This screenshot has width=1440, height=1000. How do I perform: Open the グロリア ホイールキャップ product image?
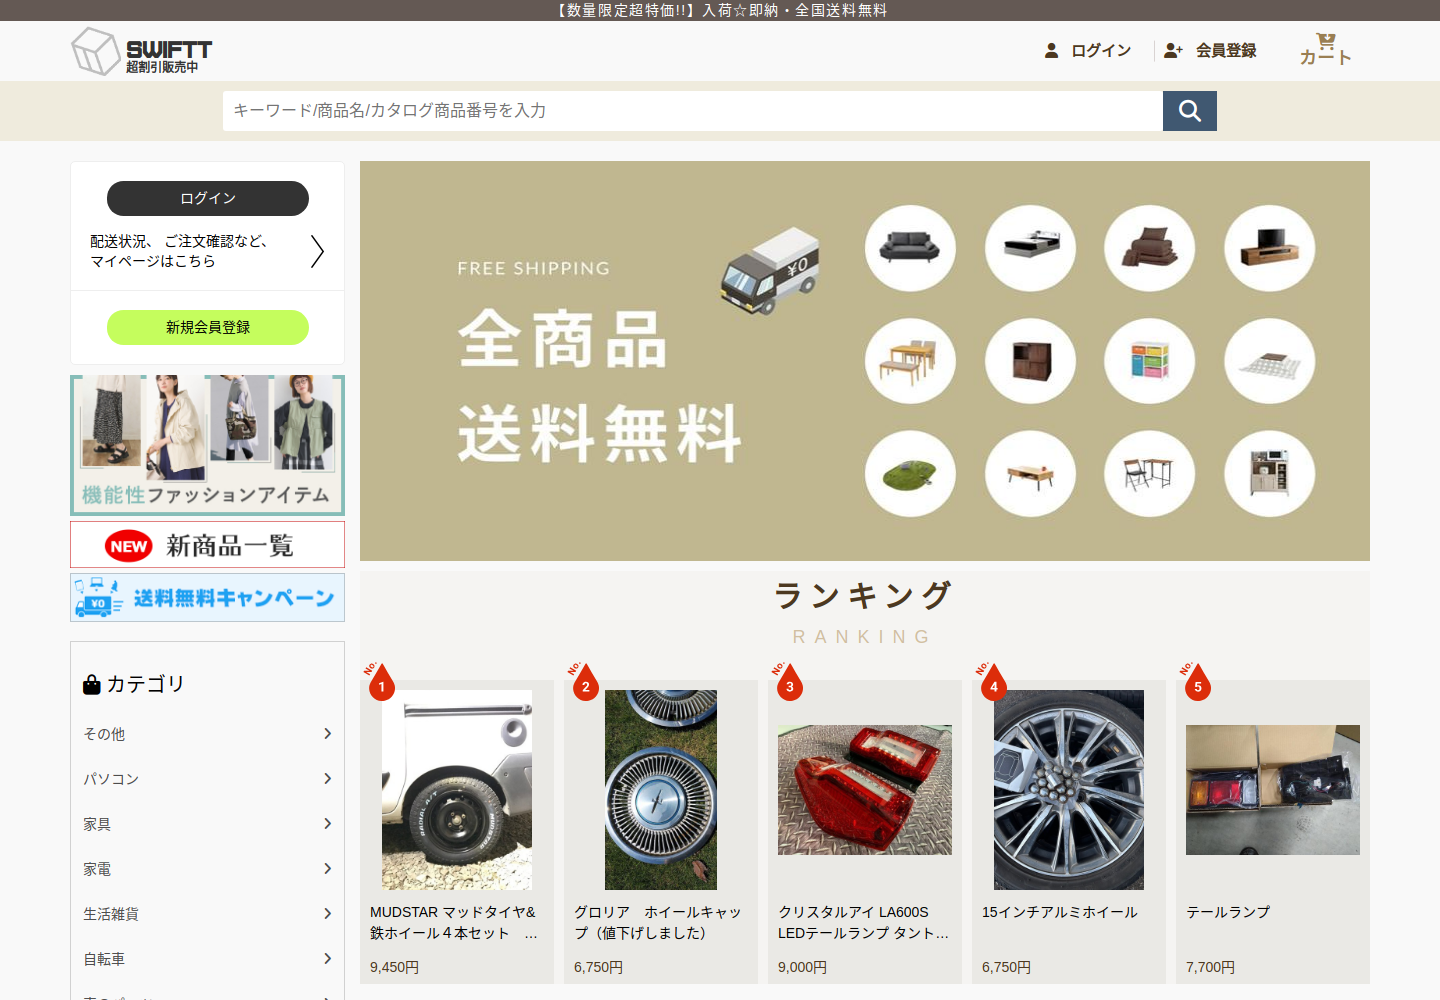(661, 790)
